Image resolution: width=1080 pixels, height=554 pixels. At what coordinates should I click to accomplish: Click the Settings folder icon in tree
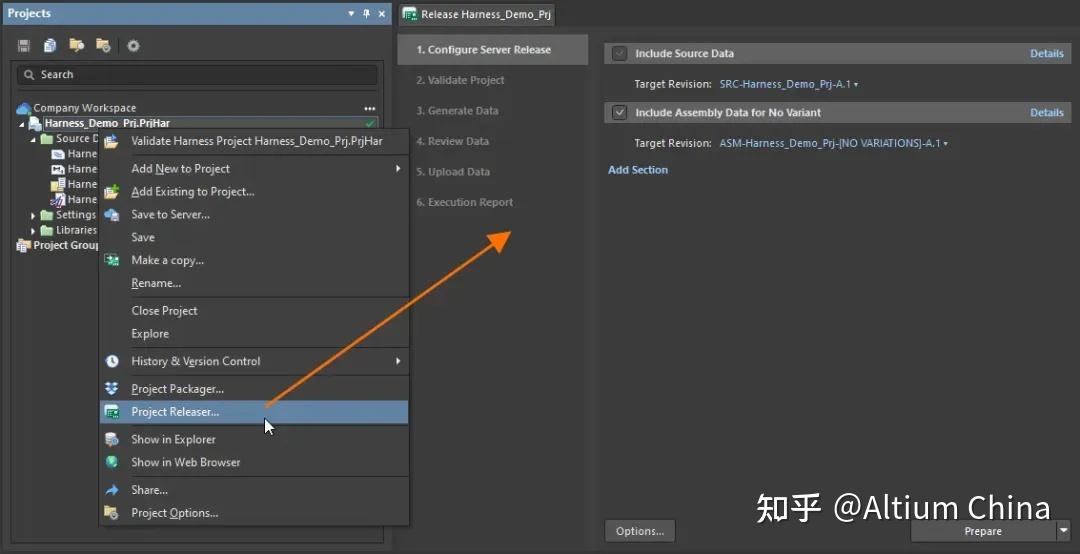pyautogui.click(x=47, y=215)
